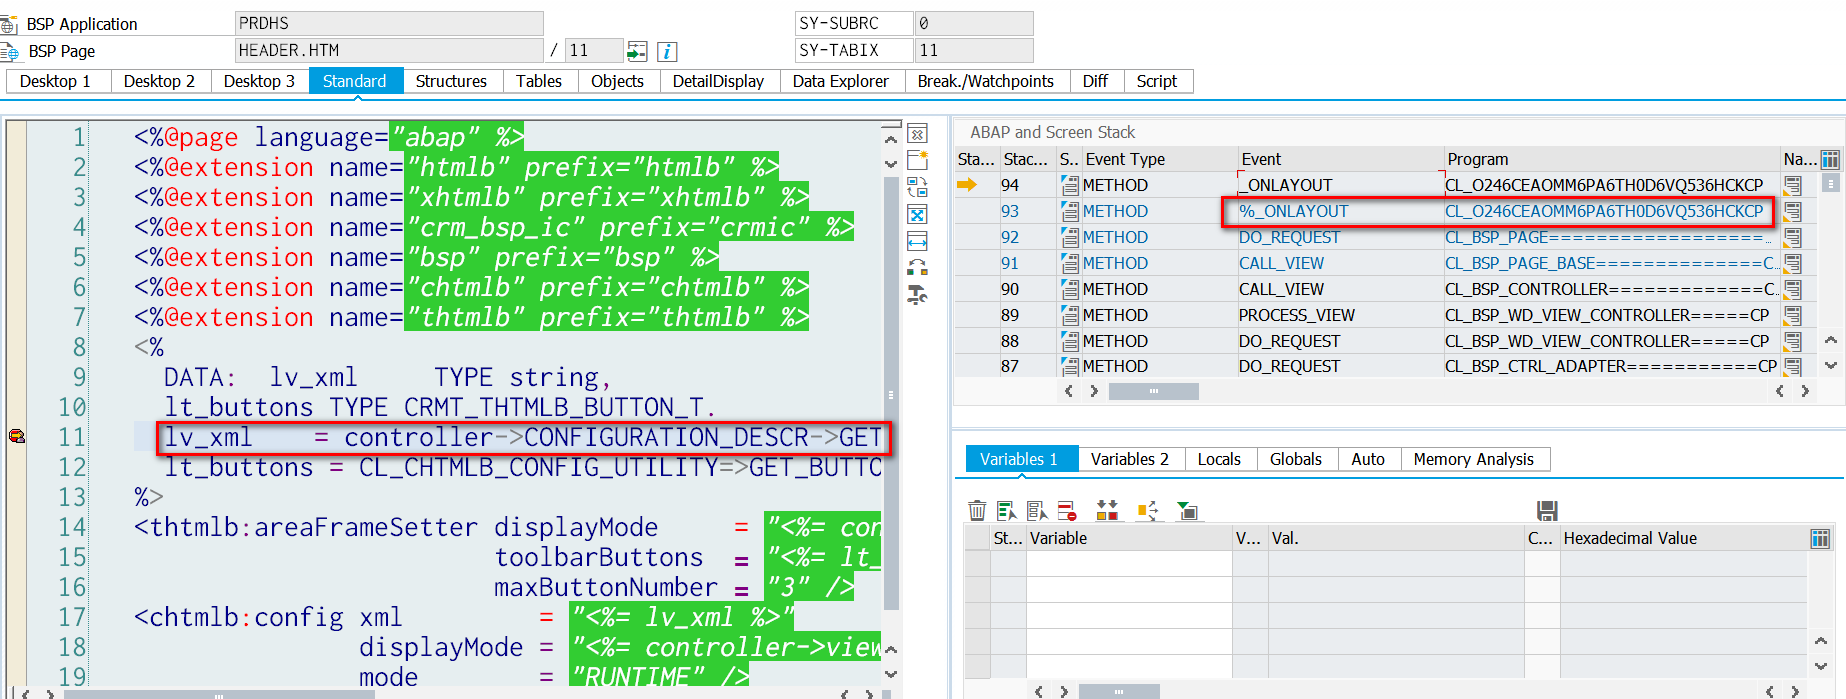Click the swap tools icon in side strip

coord(917,268)
